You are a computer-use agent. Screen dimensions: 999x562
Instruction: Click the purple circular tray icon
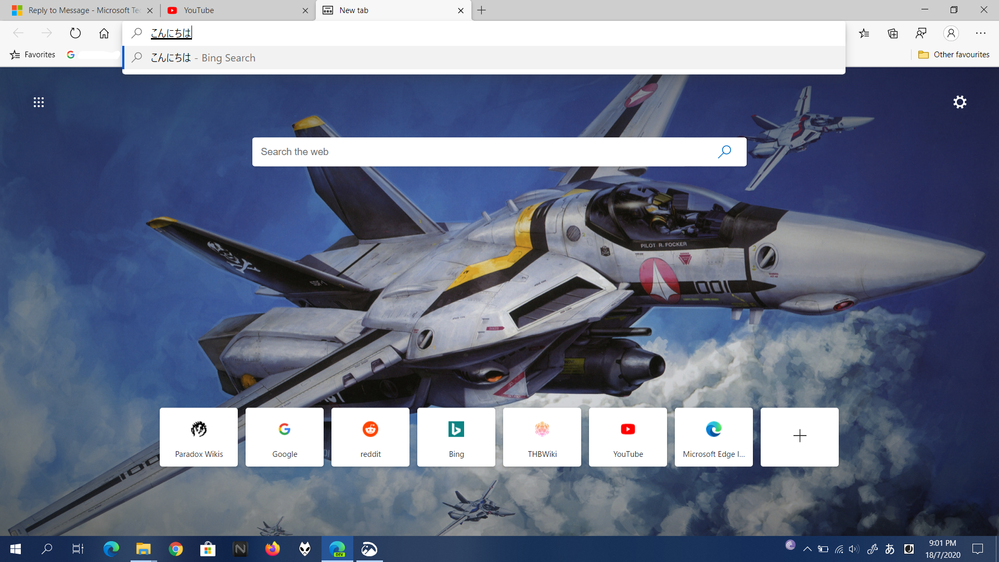pos(790,545)
